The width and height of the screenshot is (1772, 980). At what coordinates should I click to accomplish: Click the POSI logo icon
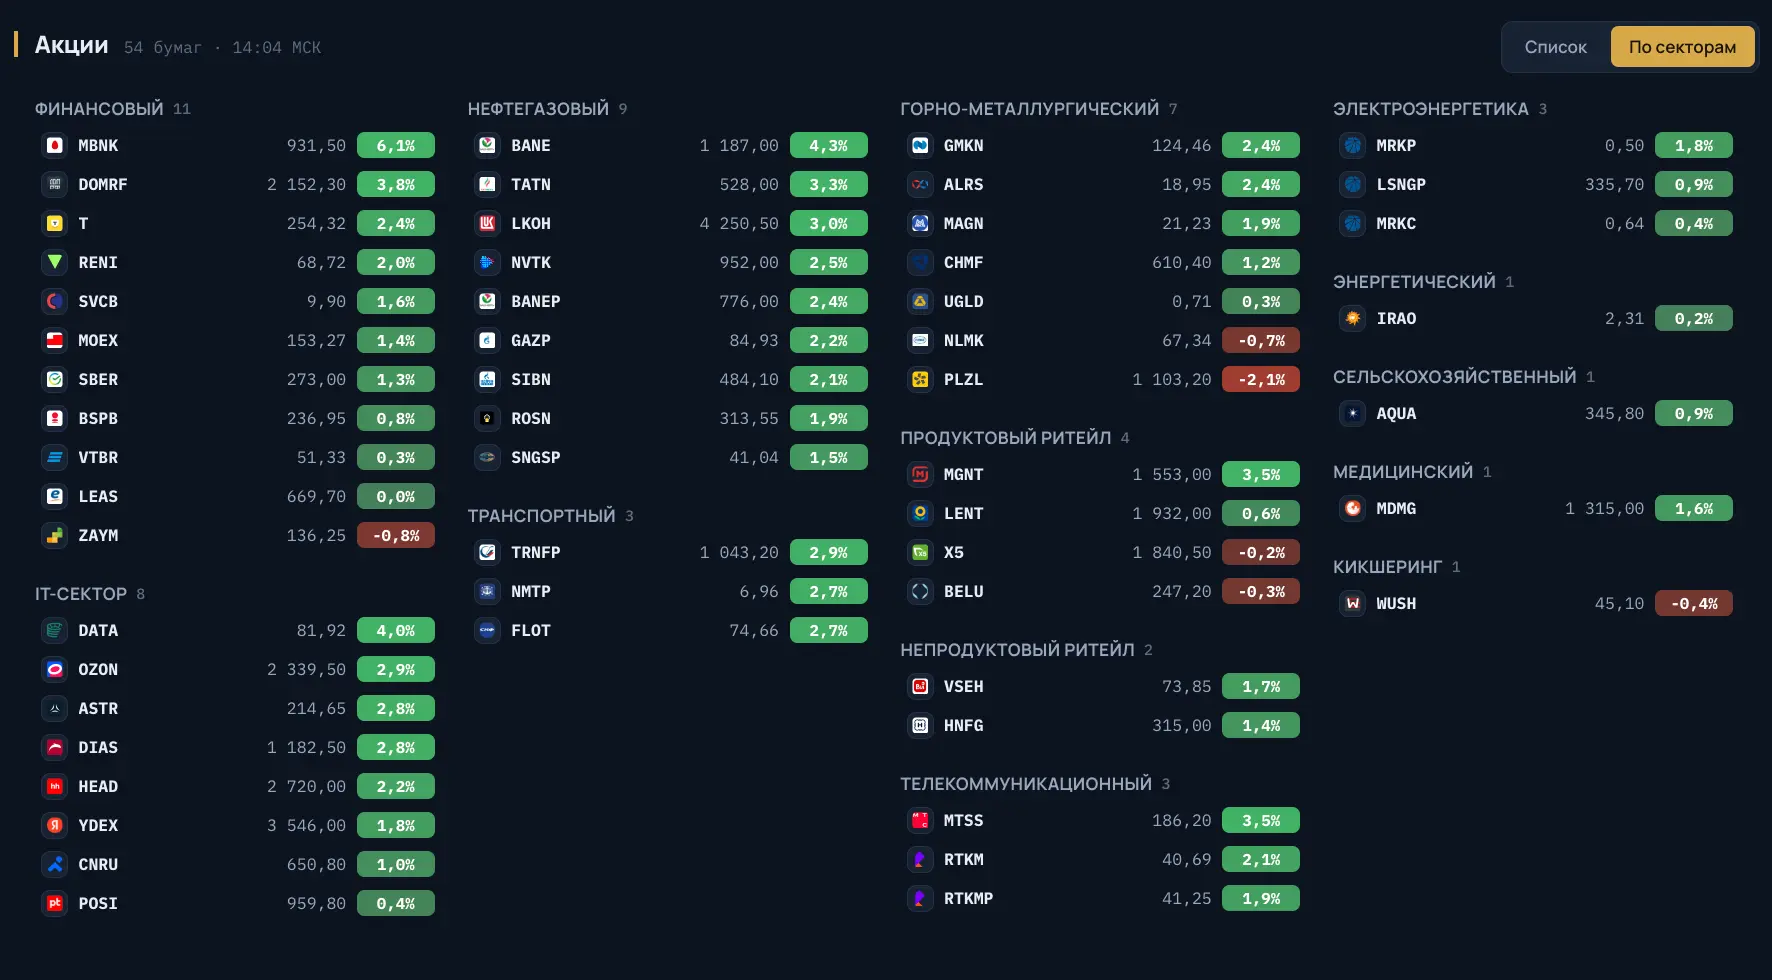55,904
